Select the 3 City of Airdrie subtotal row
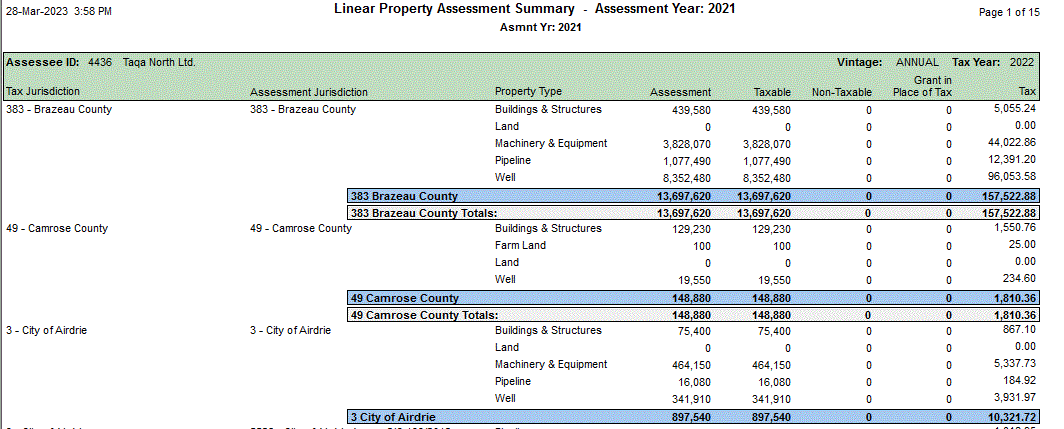This screenshot has width=1064, height=429. coord(393,416)
